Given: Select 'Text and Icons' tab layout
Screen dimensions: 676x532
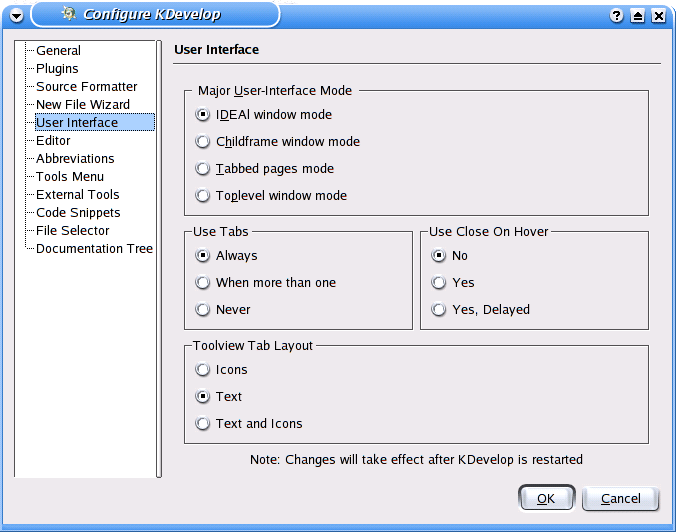Looking at the screenshot, I should 204,424.
